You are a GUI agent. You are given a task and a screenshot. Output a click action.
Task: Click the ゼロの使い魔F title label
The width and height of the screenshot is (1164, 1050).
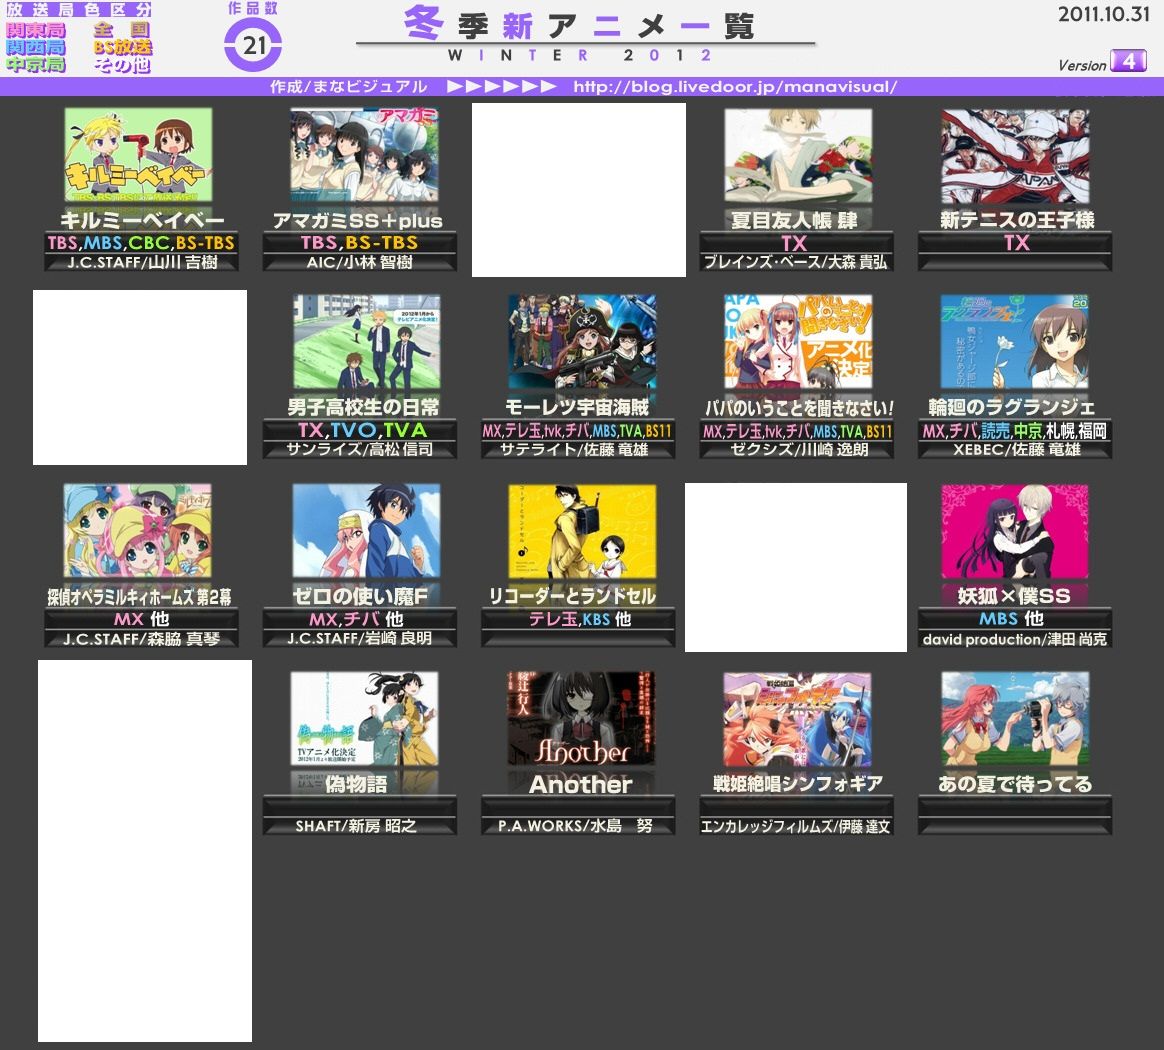360,596
